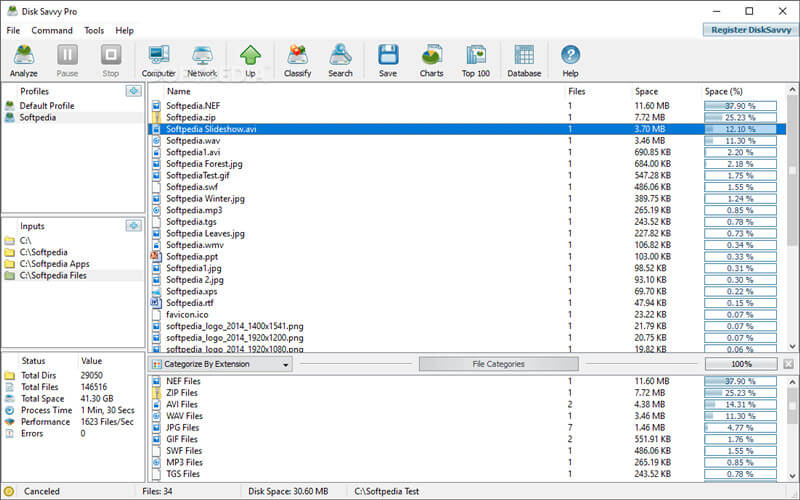This screenshot has width=800, height=500.
Task: Click the Register DiskSavvy button
Action: 749,30
